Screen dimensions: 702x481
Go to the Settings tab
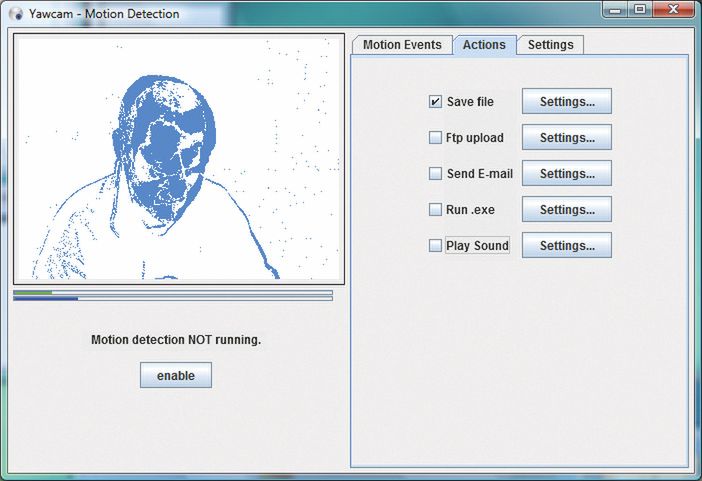(551, 45)
